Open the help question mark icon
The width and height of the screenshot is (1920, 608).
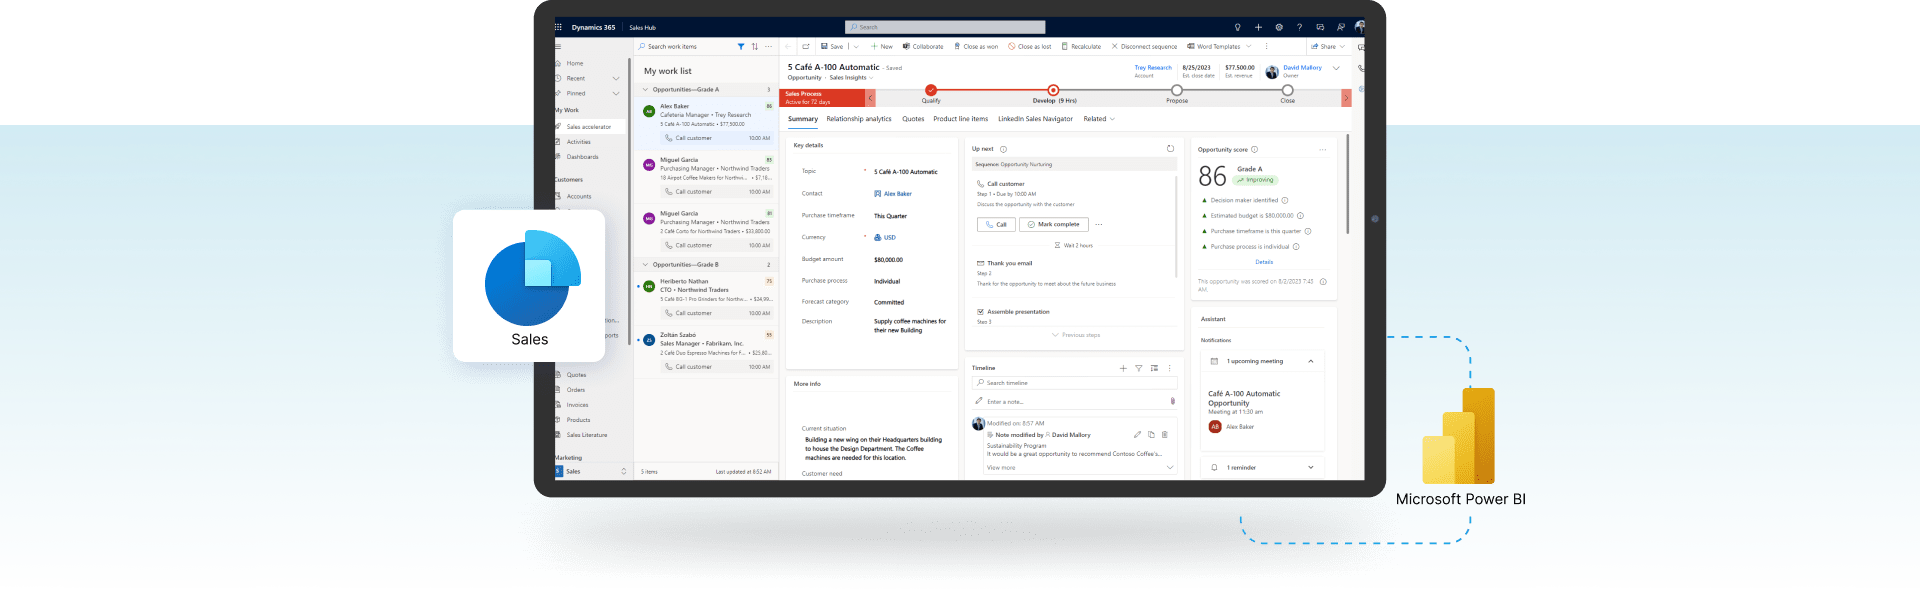coord(1299,27)
